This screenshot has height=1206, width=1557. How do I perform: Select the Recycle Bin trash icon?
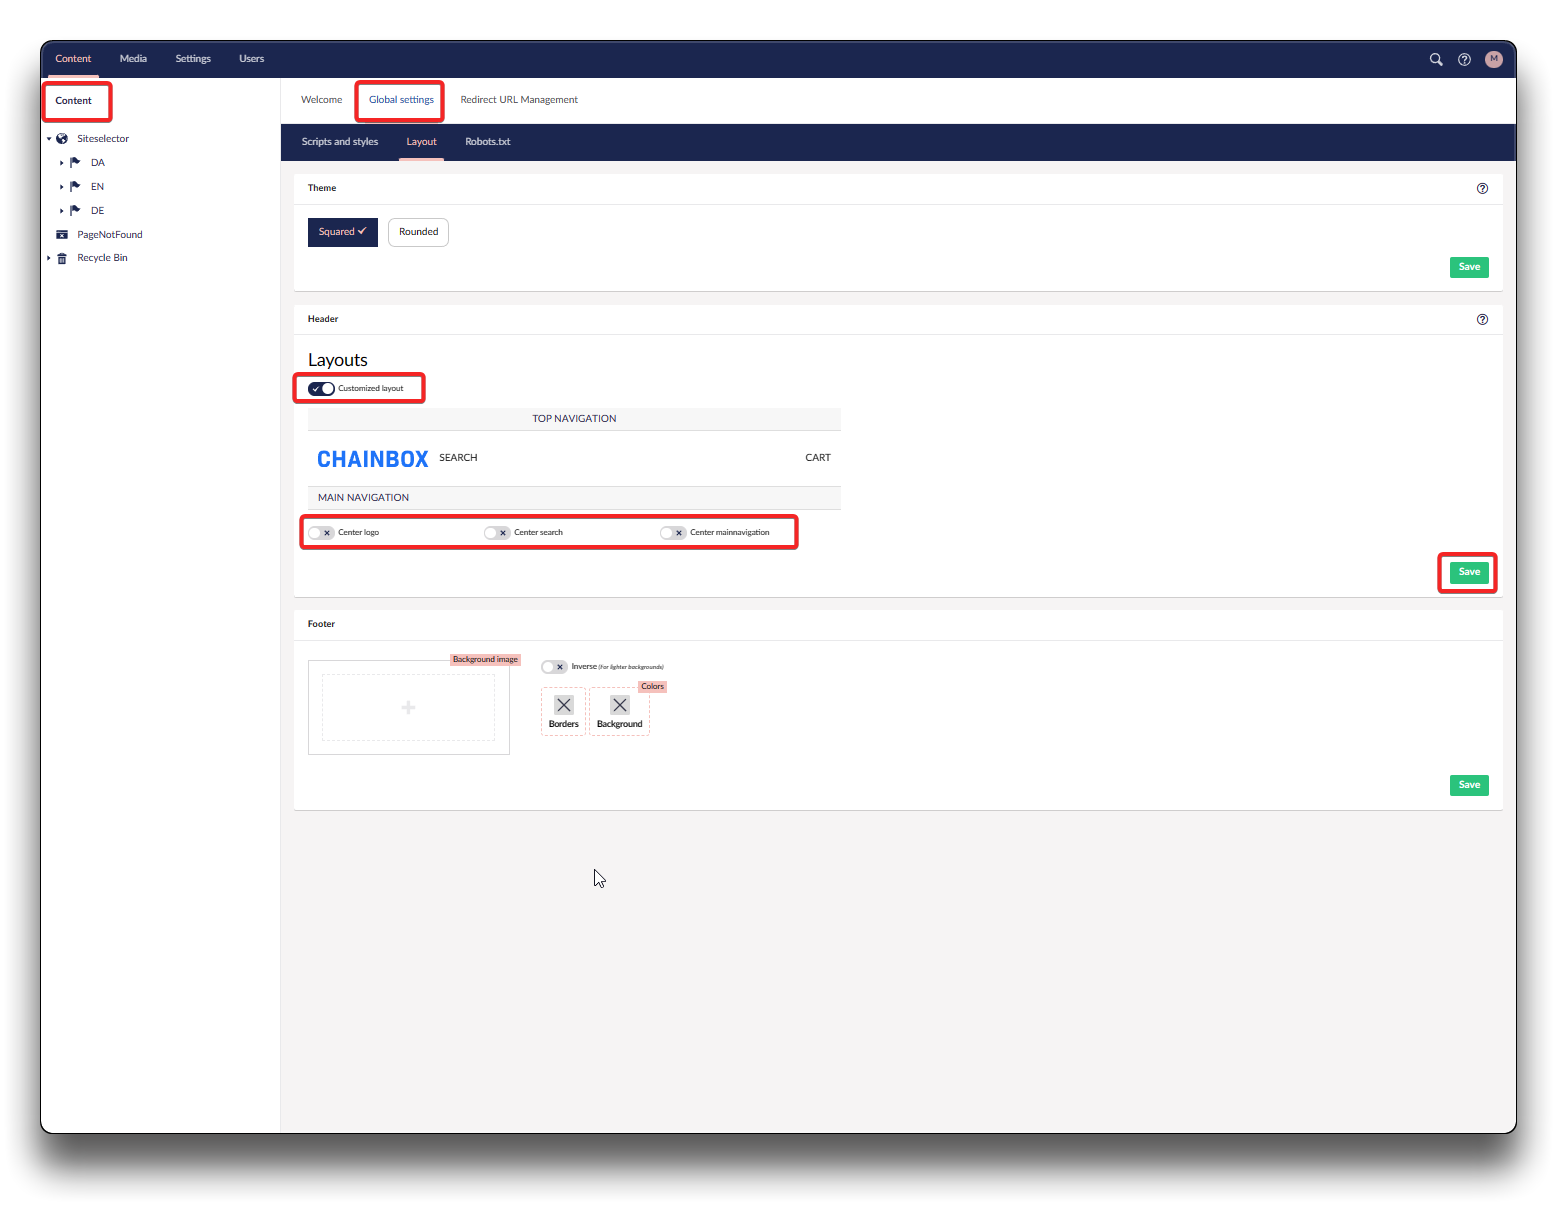62,258
